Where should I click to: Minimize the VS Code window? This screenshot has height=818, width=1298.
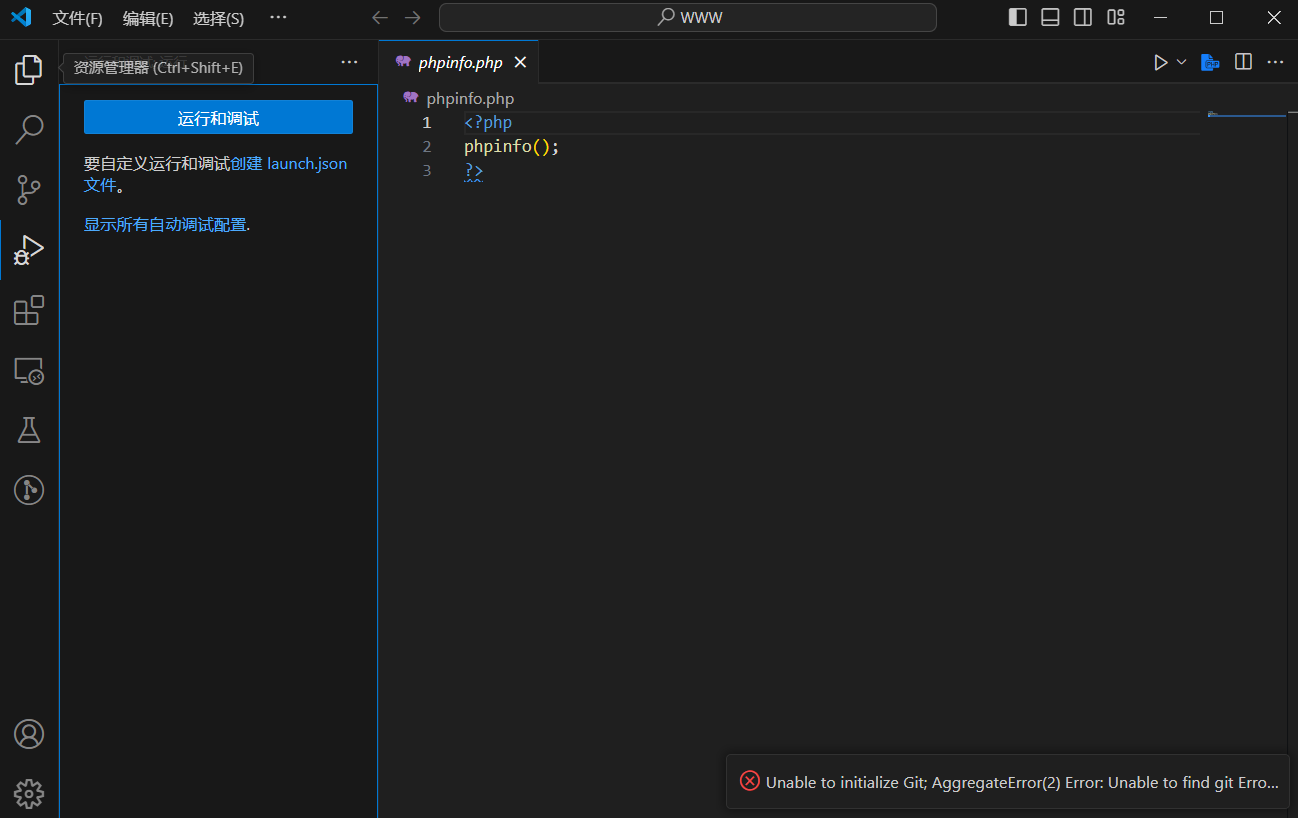(x=1160, y=17)
